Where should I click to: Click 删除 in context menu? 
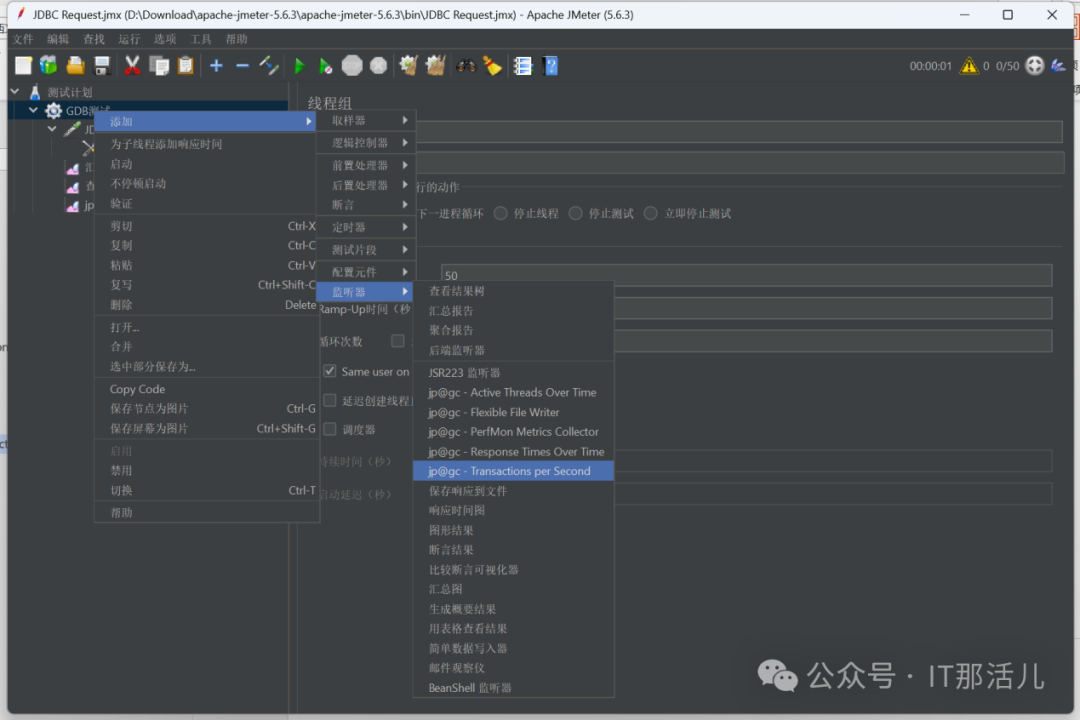click(206, 305)
